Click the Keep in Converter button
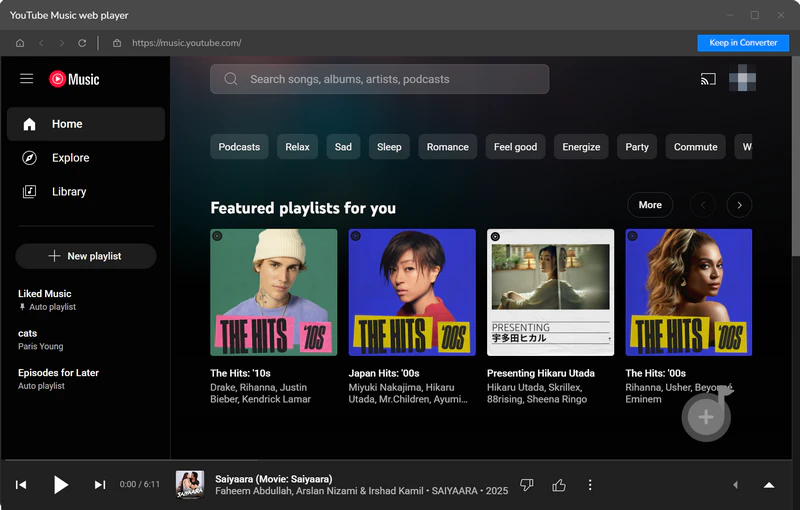Viewport: 800px width, 510px height. (x=743, y=43)
